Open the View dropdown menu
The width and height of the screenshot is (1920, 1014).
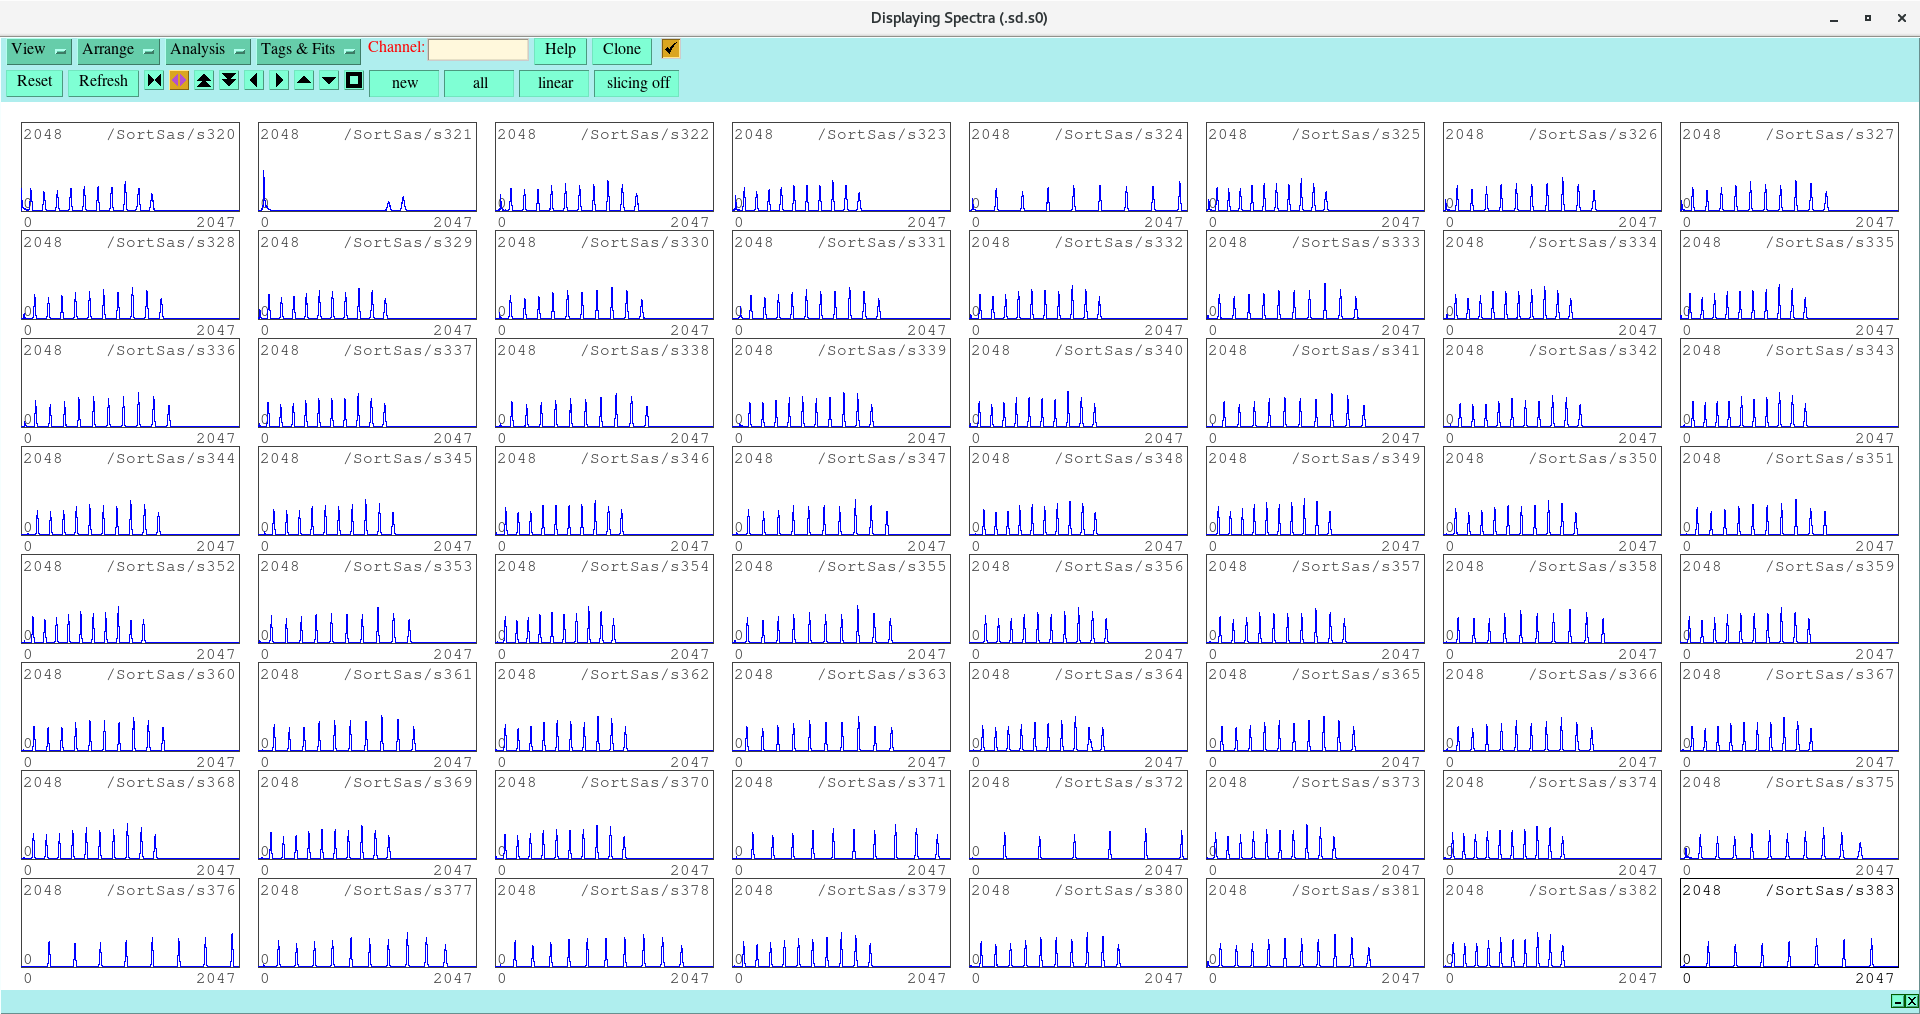pyautogui.click(x=38, y=50)
